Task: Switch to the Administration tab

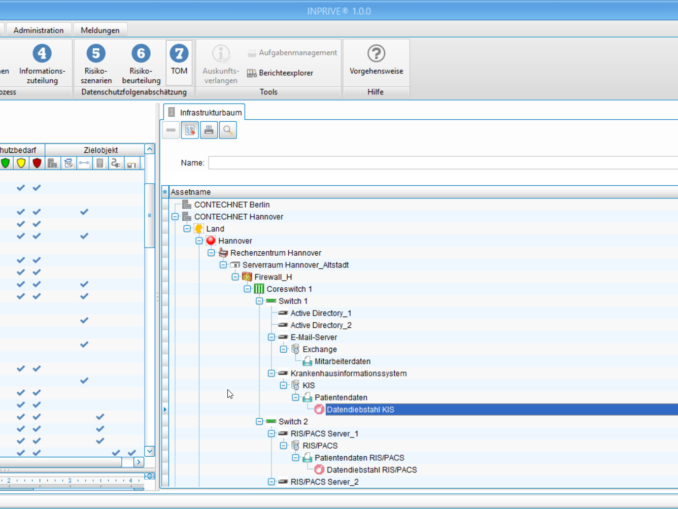Action: tap(38, 30)
